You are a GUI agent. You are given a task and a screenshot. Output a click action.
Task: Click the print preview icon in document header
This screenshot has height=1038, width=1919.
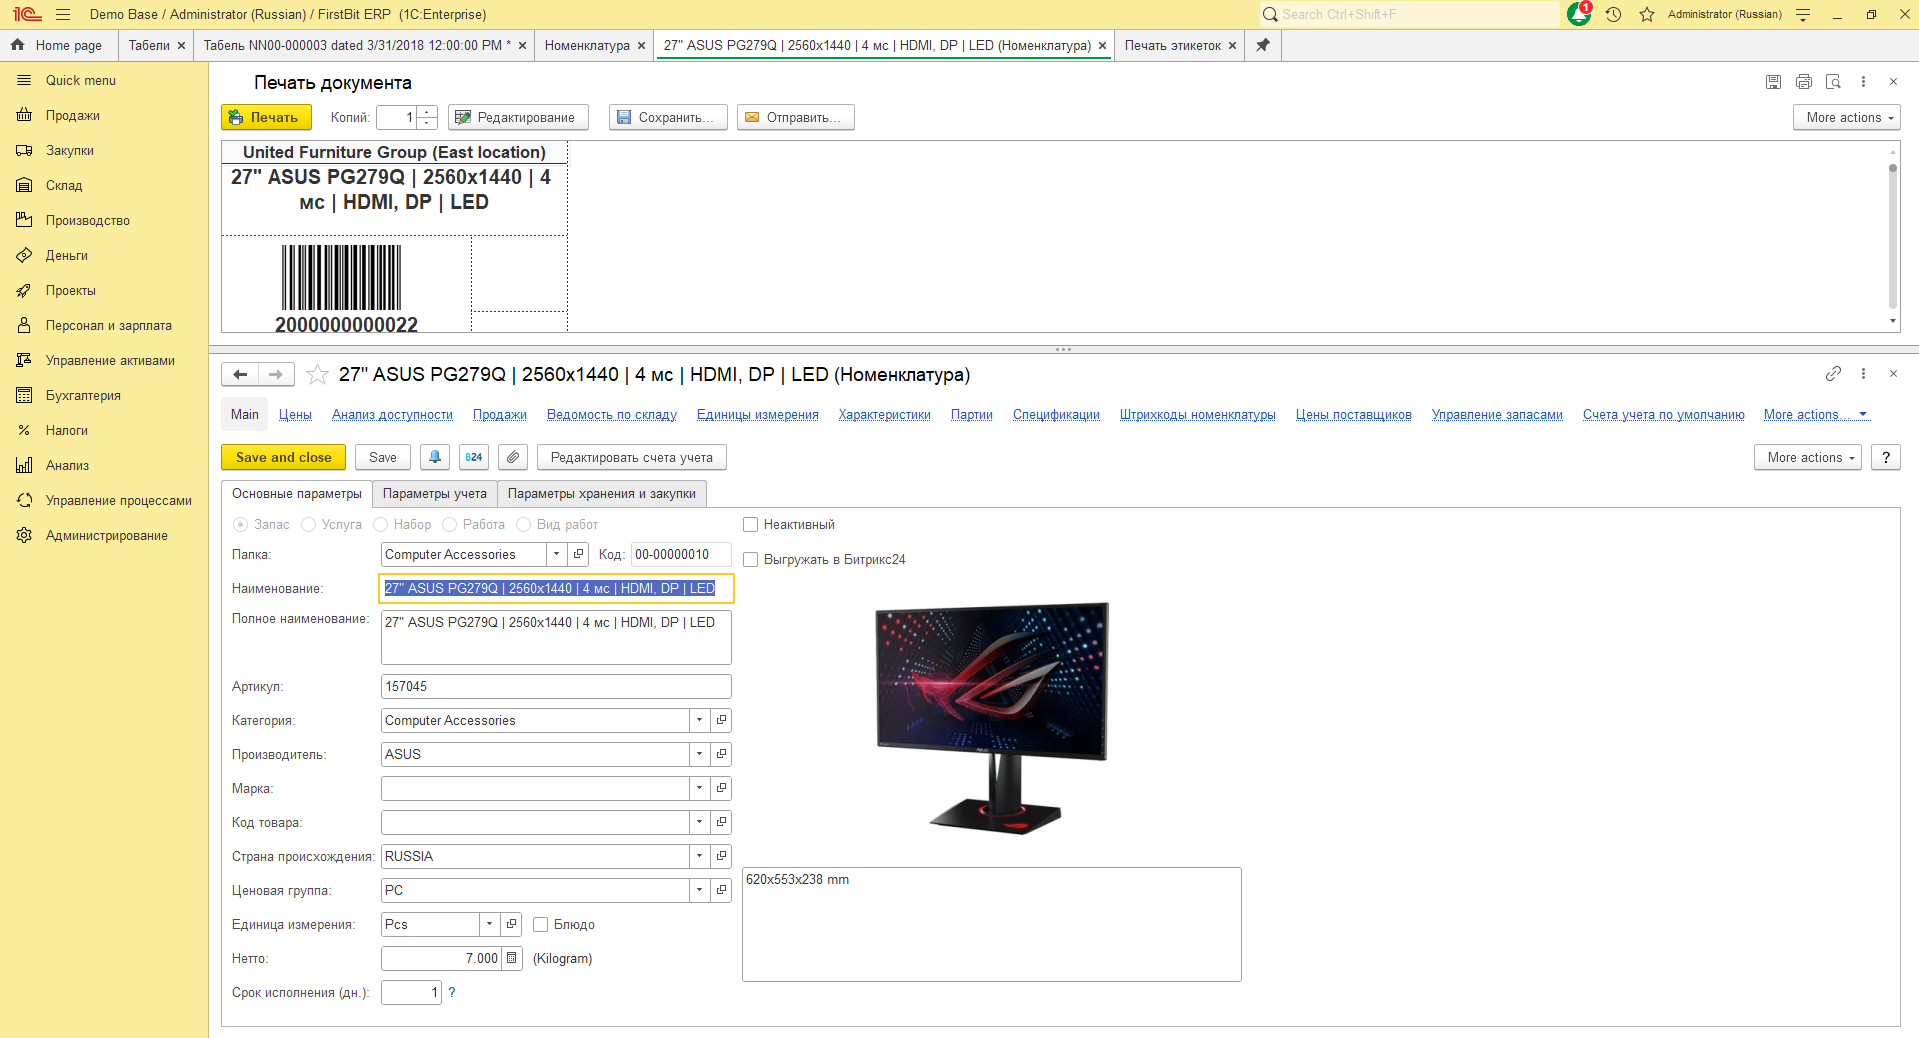pos(1833,82)
